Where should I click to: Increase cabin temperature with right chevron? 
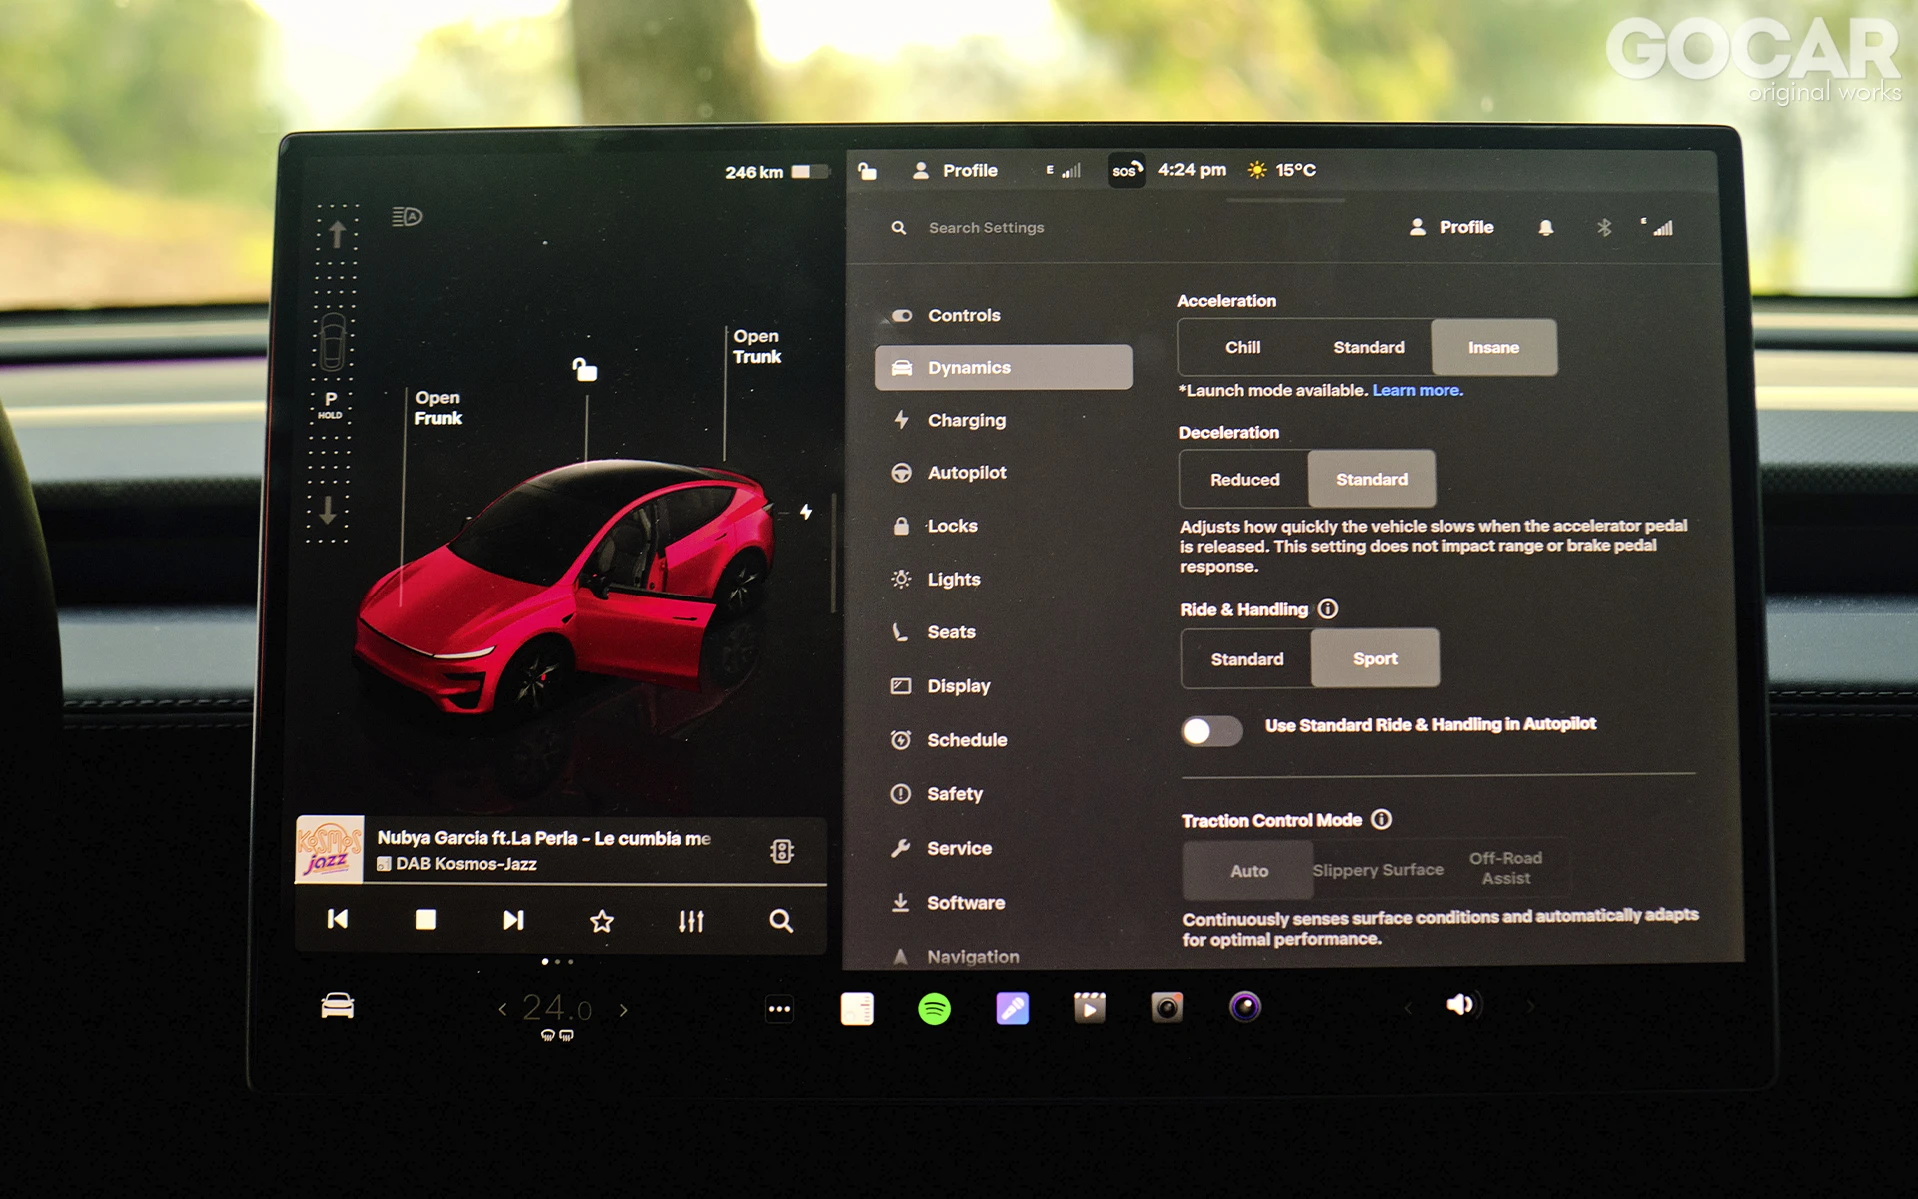pos(624,1010)
